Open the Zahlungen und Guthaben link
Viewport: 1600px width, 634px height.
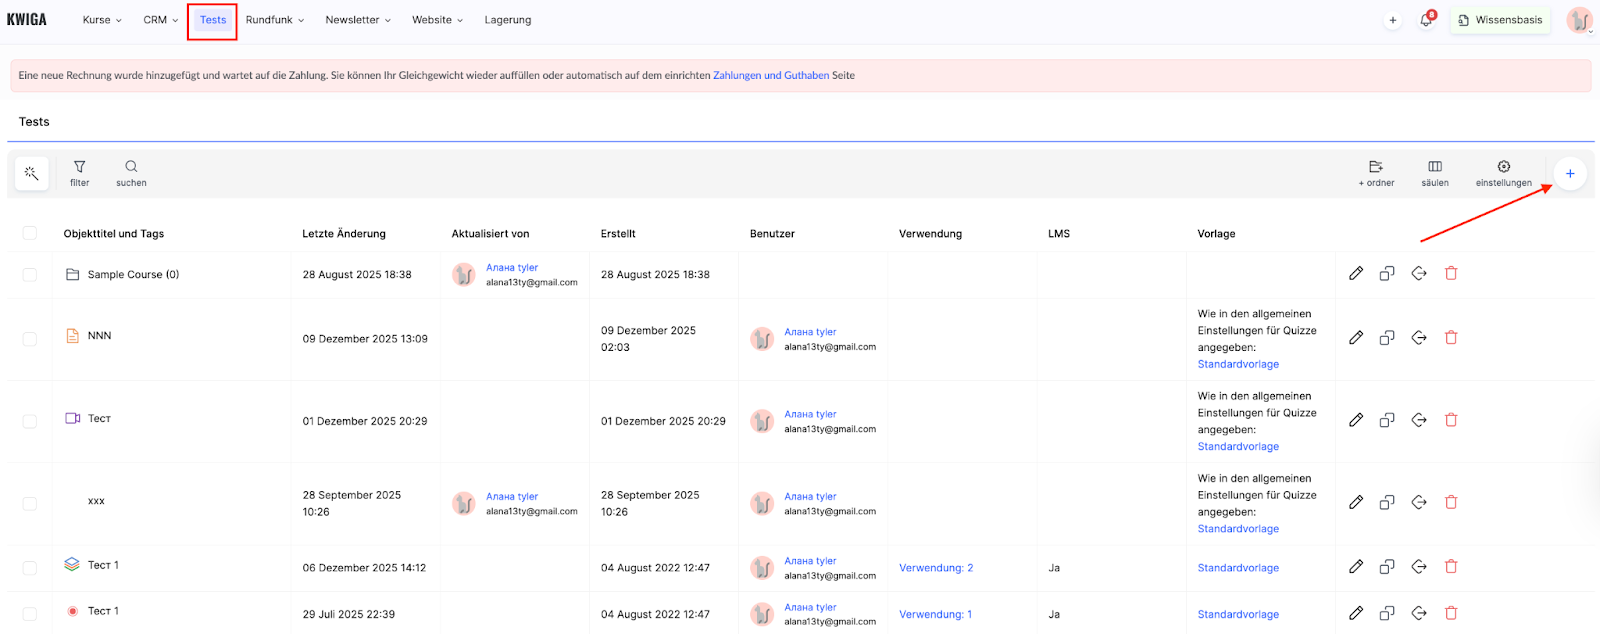click(x=770, y=75)
